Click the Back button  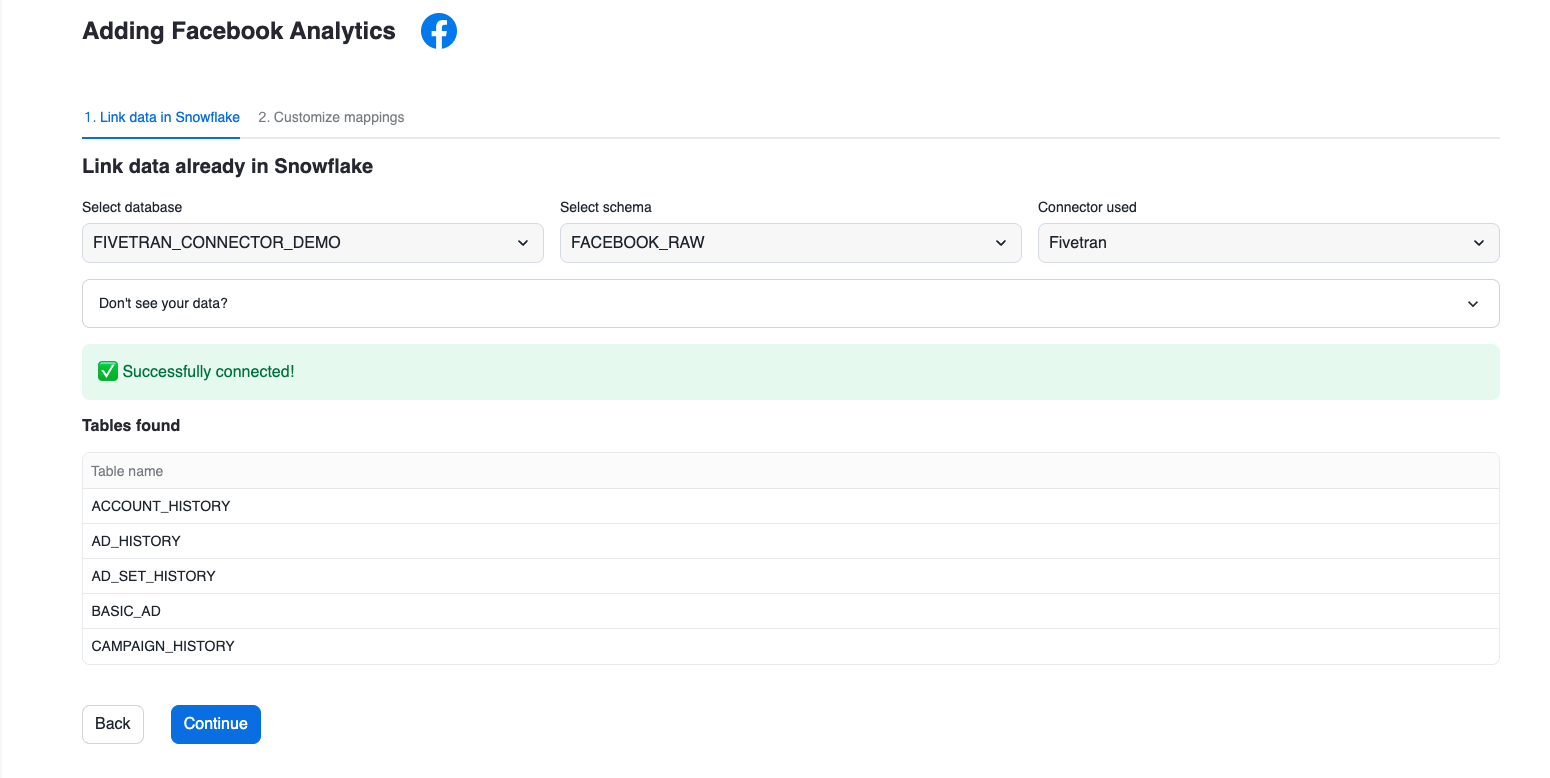[113, 724]
